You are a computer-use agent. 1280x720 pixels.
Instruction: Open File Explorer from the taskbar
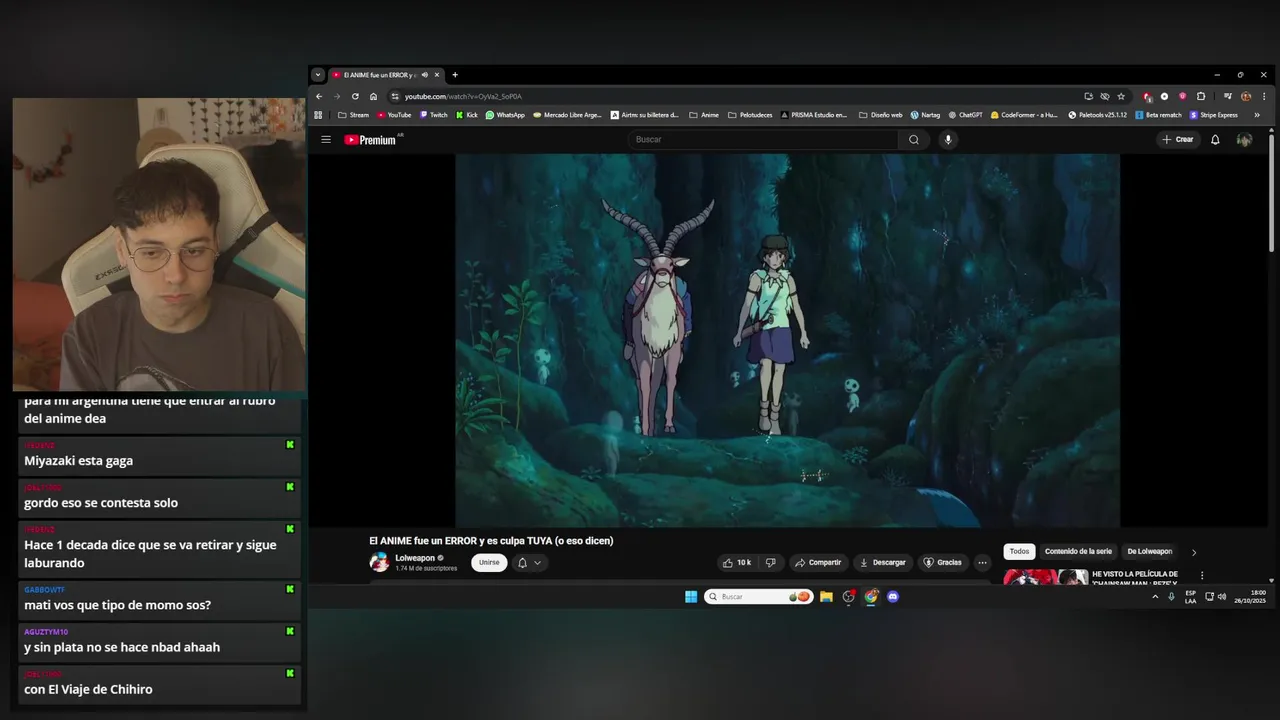tap(826, 597)
